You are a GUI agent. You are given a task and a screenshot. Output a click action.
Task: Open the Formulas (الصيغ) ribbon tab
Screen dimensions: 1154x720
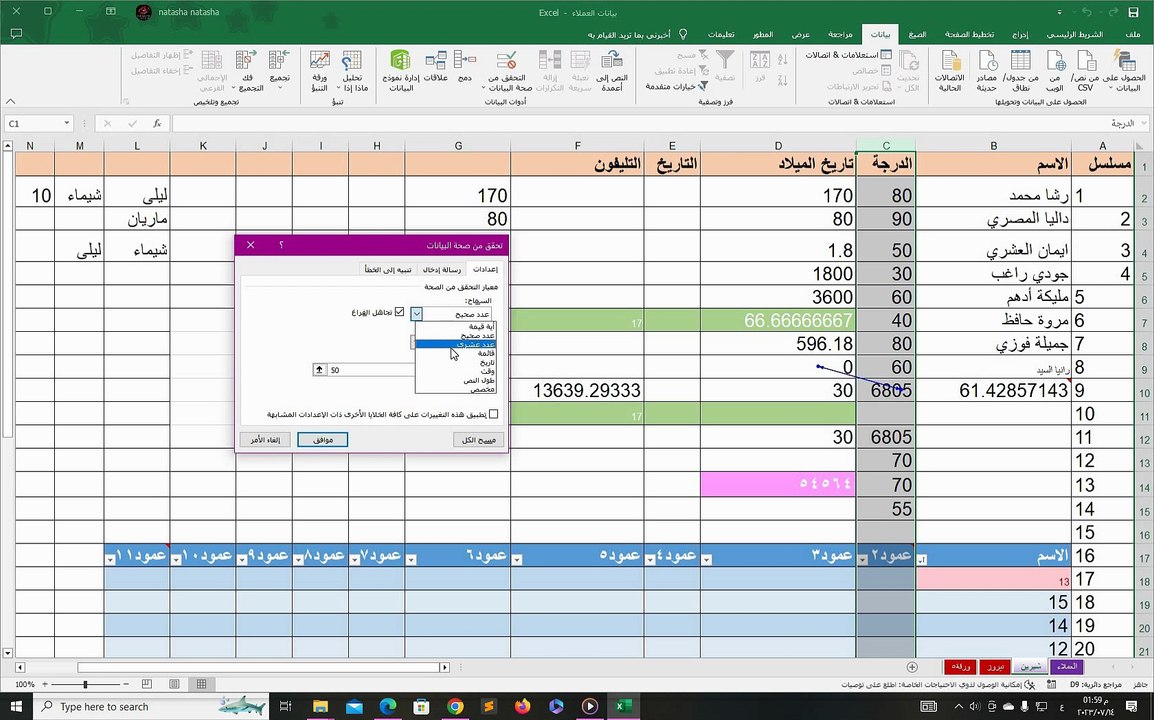(917, 34)
